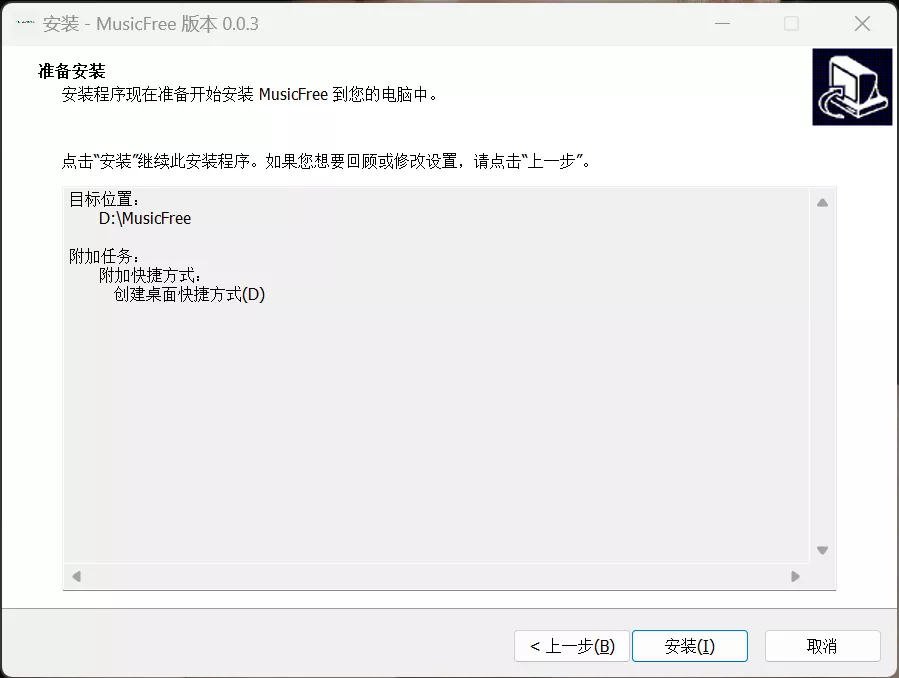Click the horizontal scrollbar left arrow
Viewport: 899px width, 678px height.
coord(77,576)
